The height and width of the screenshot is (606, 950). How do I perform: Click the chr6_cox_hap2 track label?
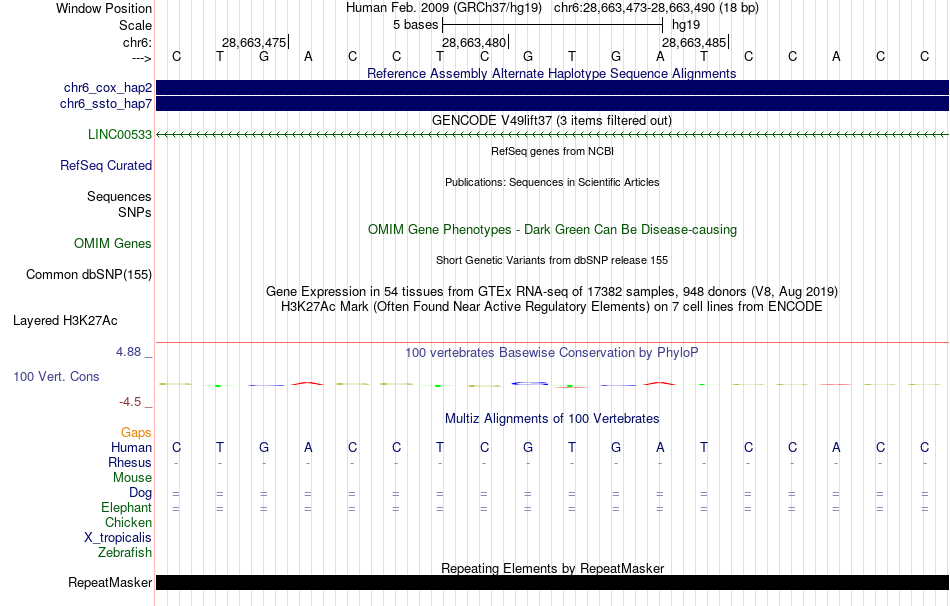108,88
